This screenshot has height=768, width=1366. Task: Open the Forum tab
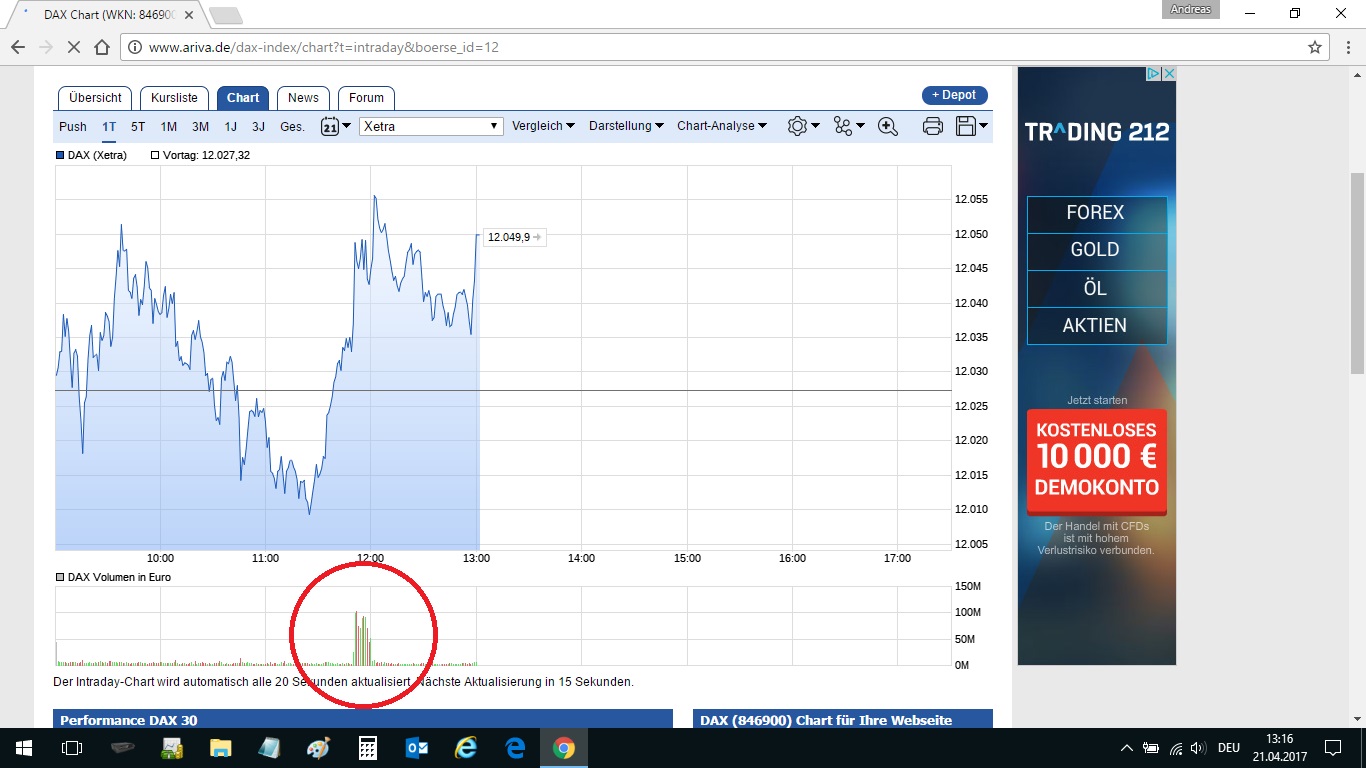point(366,98)
